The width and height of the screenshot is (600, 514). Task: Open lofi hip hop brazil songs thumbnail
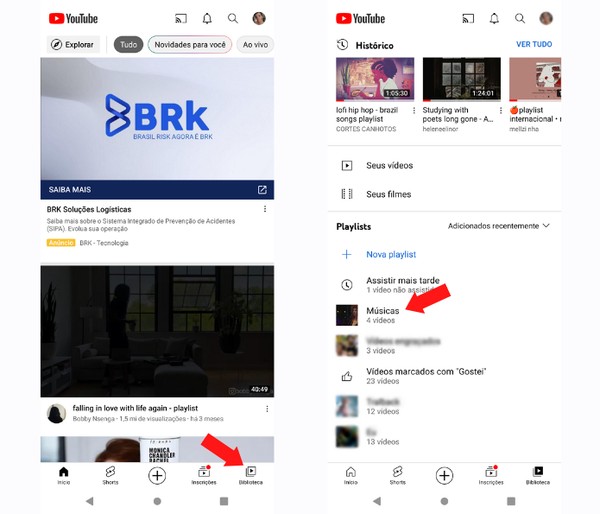click(375, 79)
